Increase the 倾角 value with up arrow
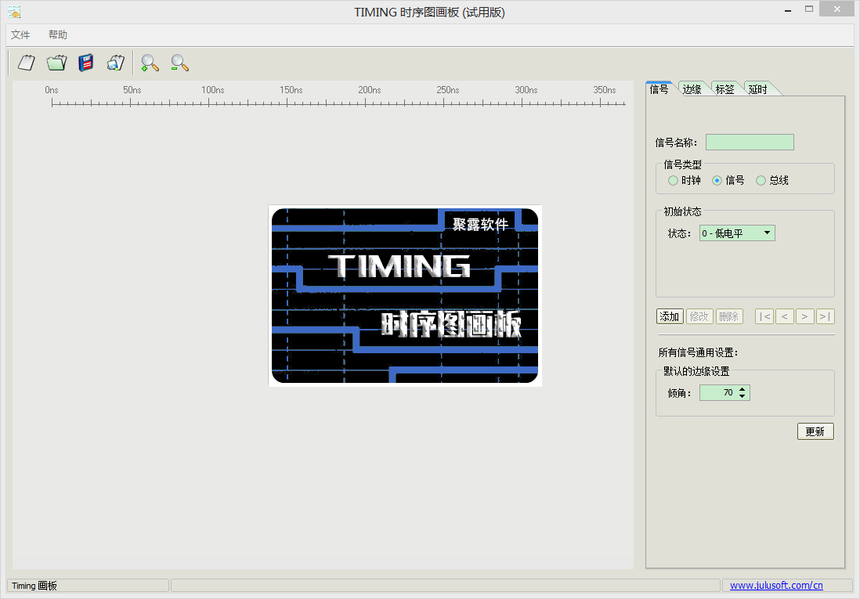The image size is (860, 599). click(742, 389)
